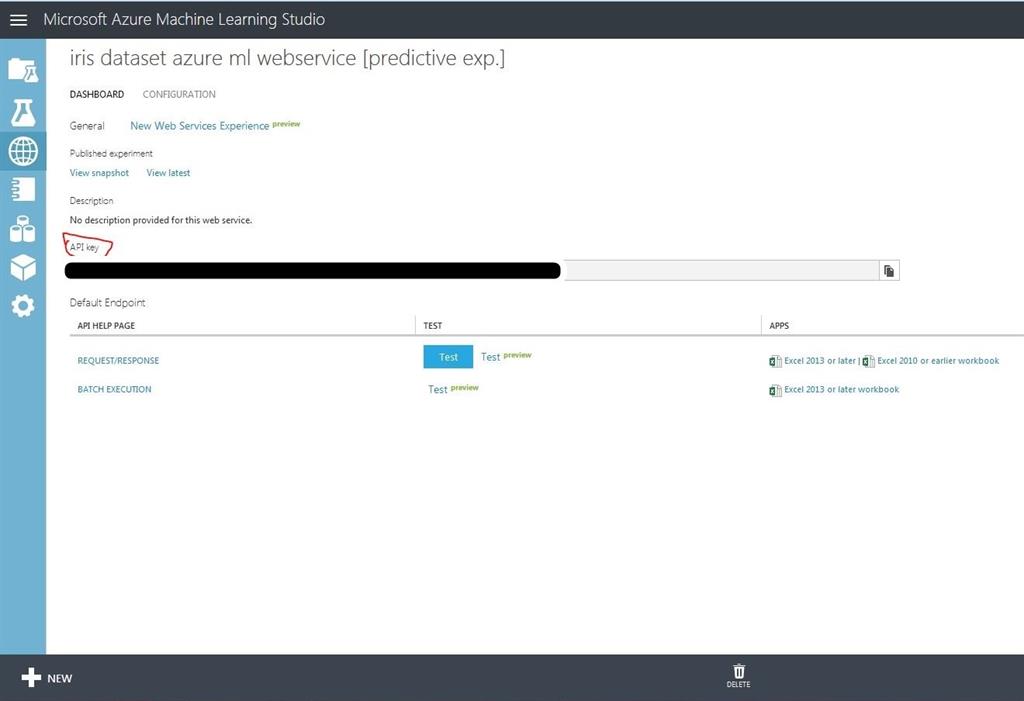Image resolution: width=1024 pixels, height=701 pixels.
Task: Open BATCH EXECUTION API help page
Action: pyautogui.click(x=114, y=389)
